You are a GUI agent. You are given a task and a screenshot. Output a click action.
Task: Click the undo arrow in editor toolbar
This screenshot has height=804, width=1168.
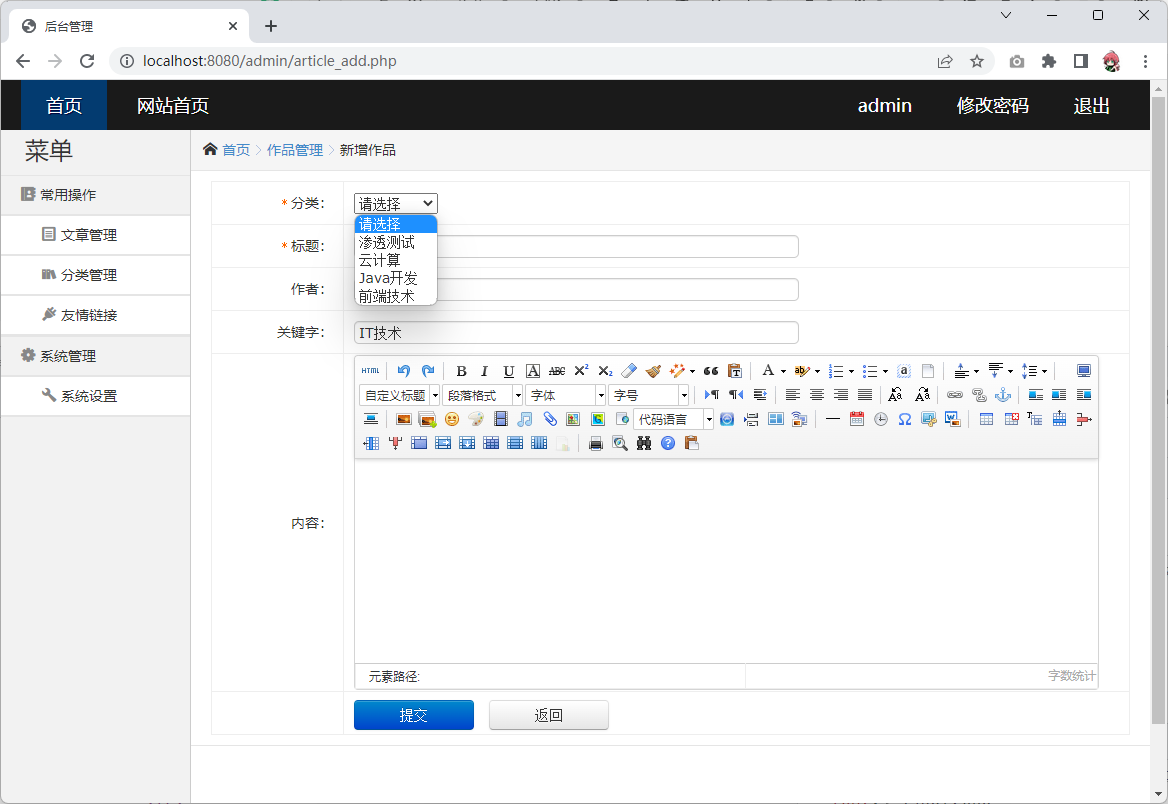tap(404, 371)
